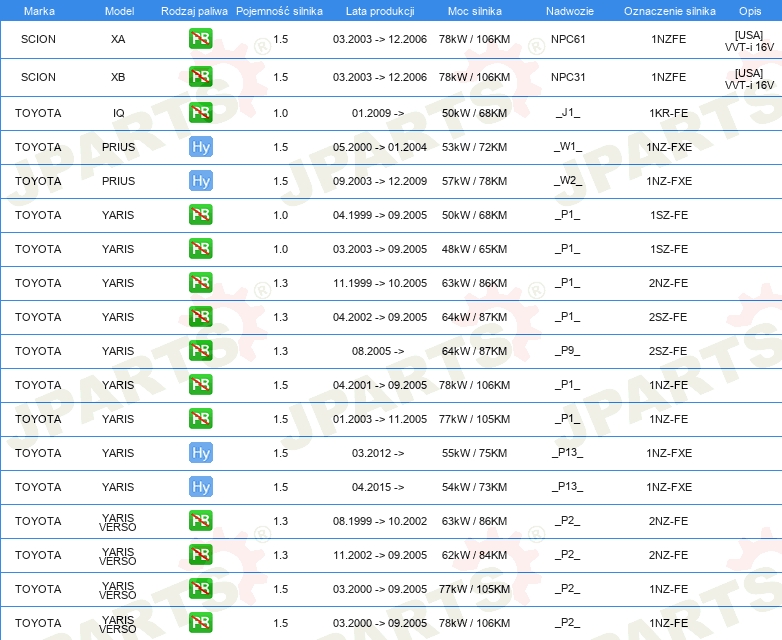Image resolution: width=782 pixels, height=640 pixels.
Task: Click the 11.1999 -> 10.2005 date cell
Action: click(380, 283)
